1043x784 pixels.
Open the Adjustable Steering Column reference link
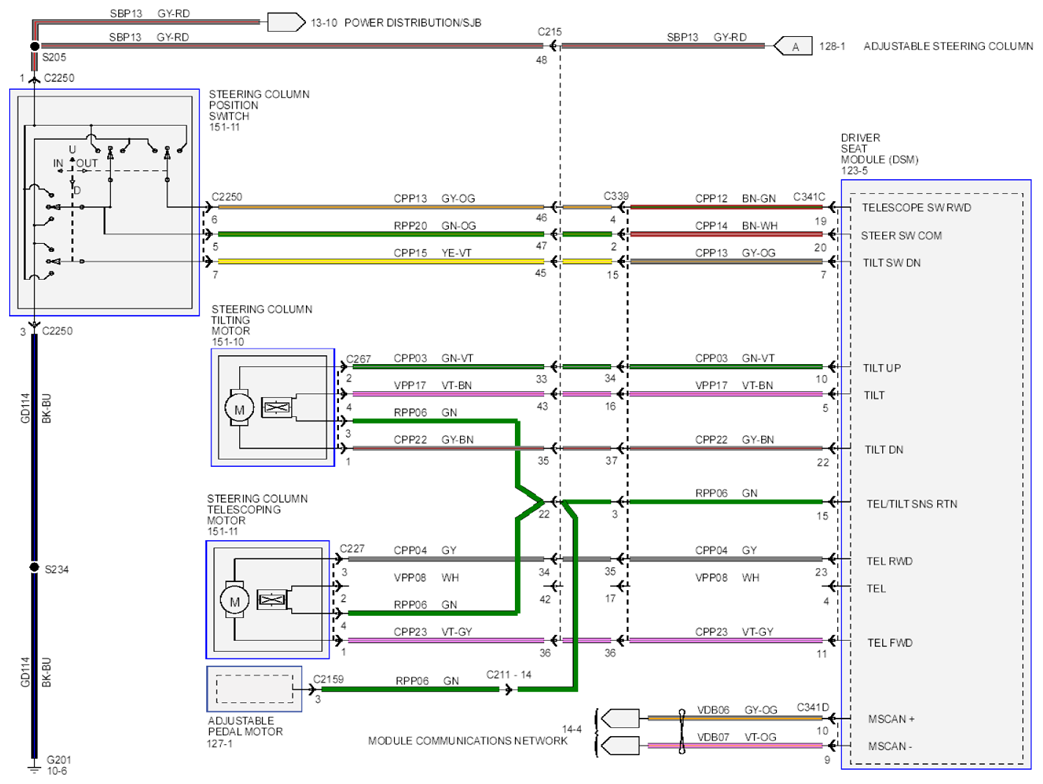948,47
